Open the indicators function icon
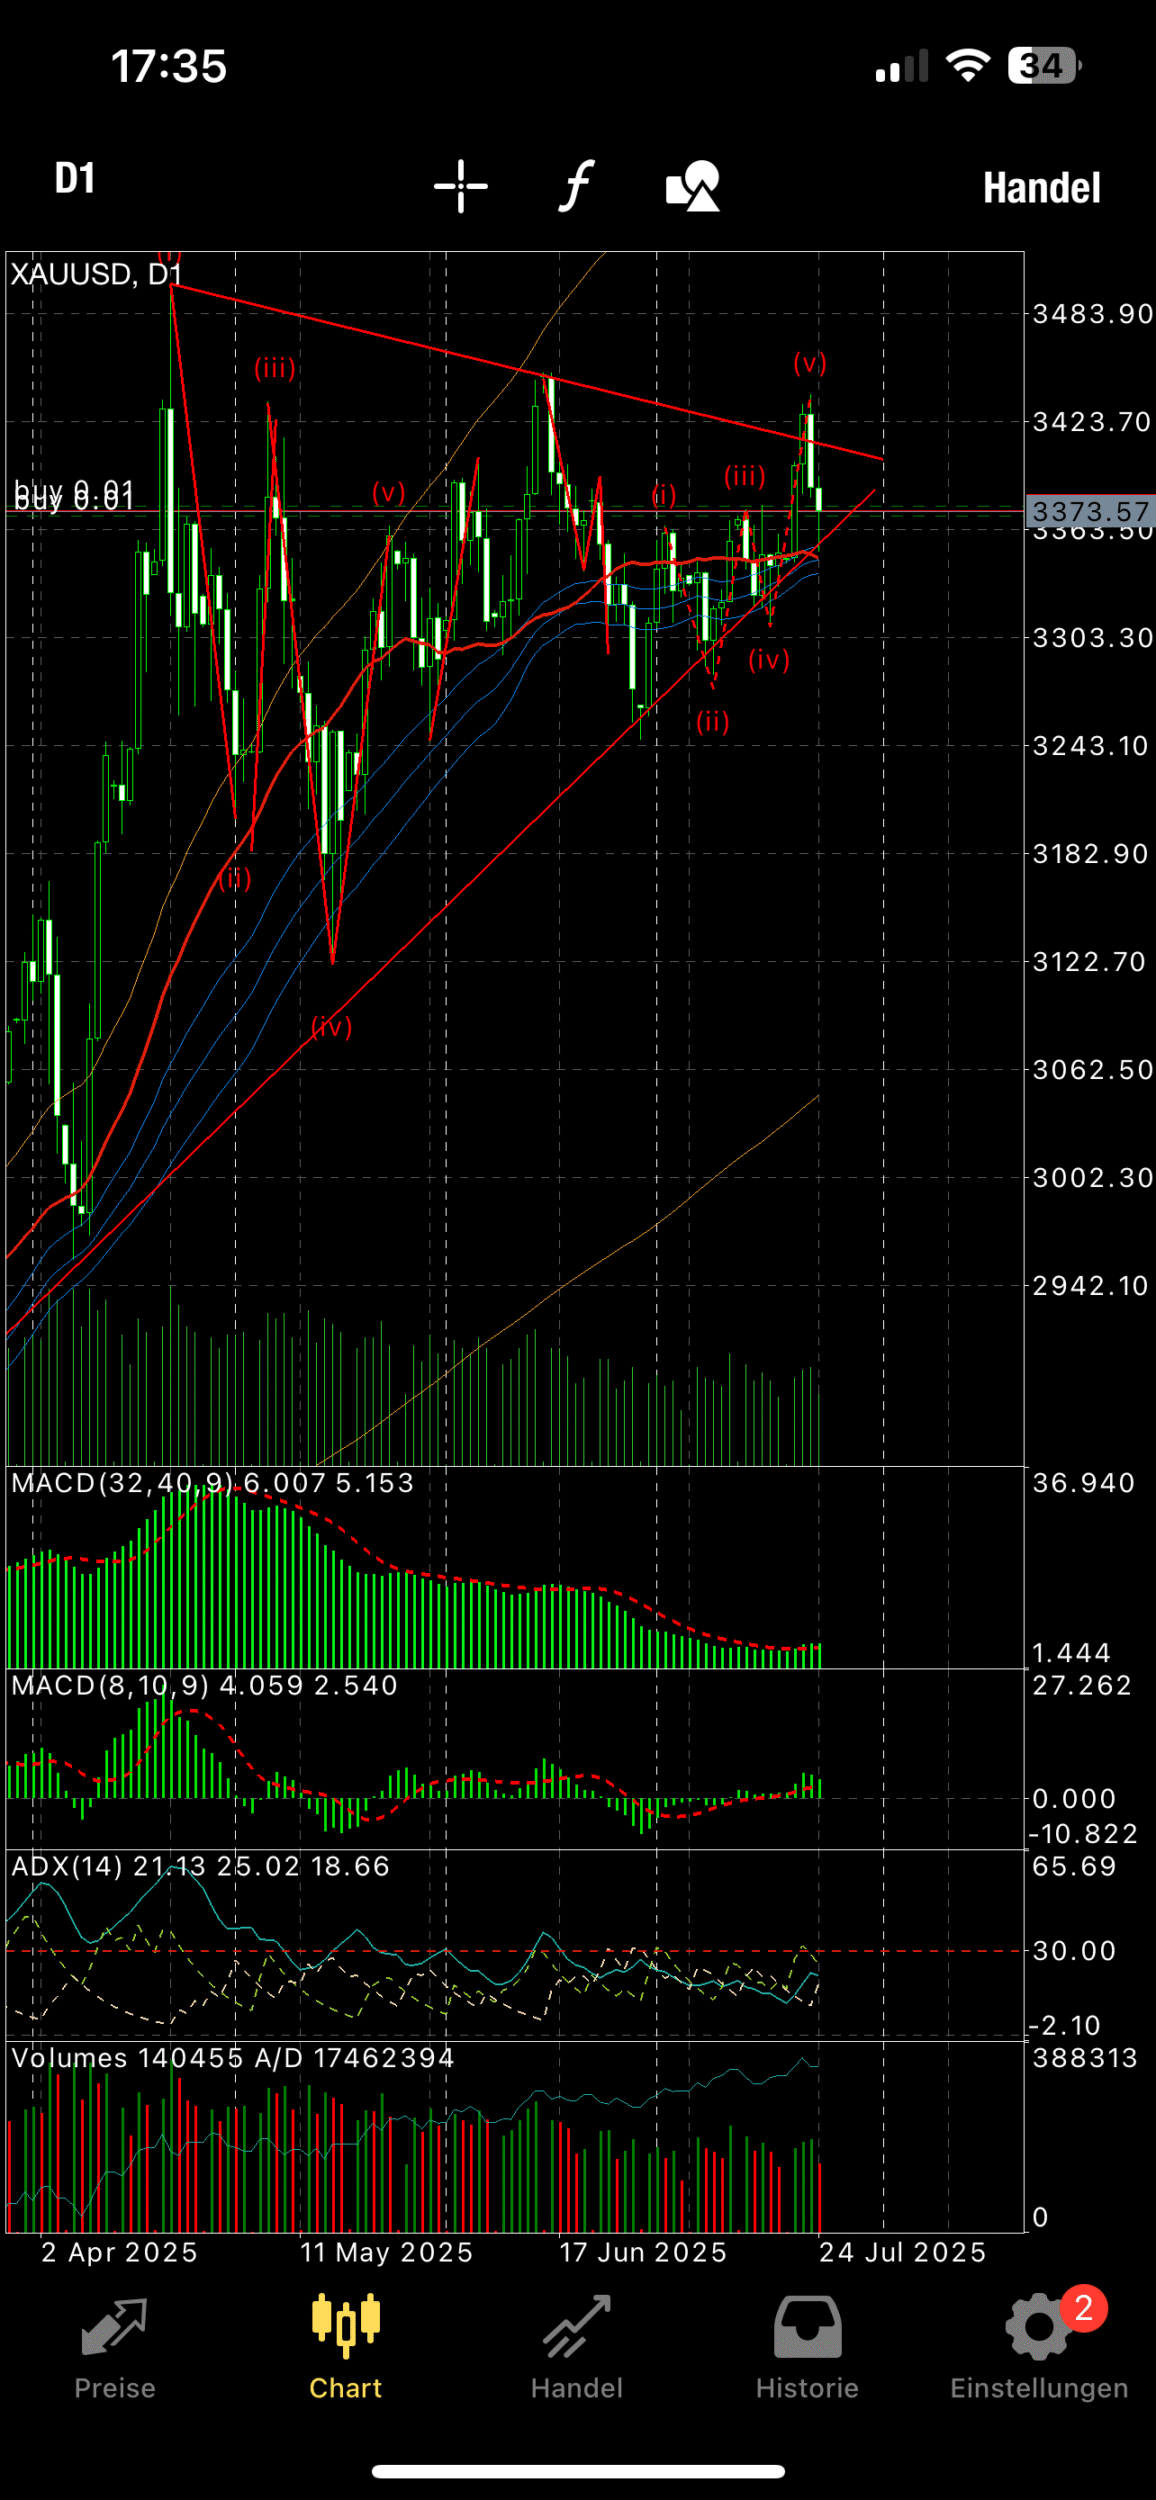1156x2500 pixels. [576, 186]
